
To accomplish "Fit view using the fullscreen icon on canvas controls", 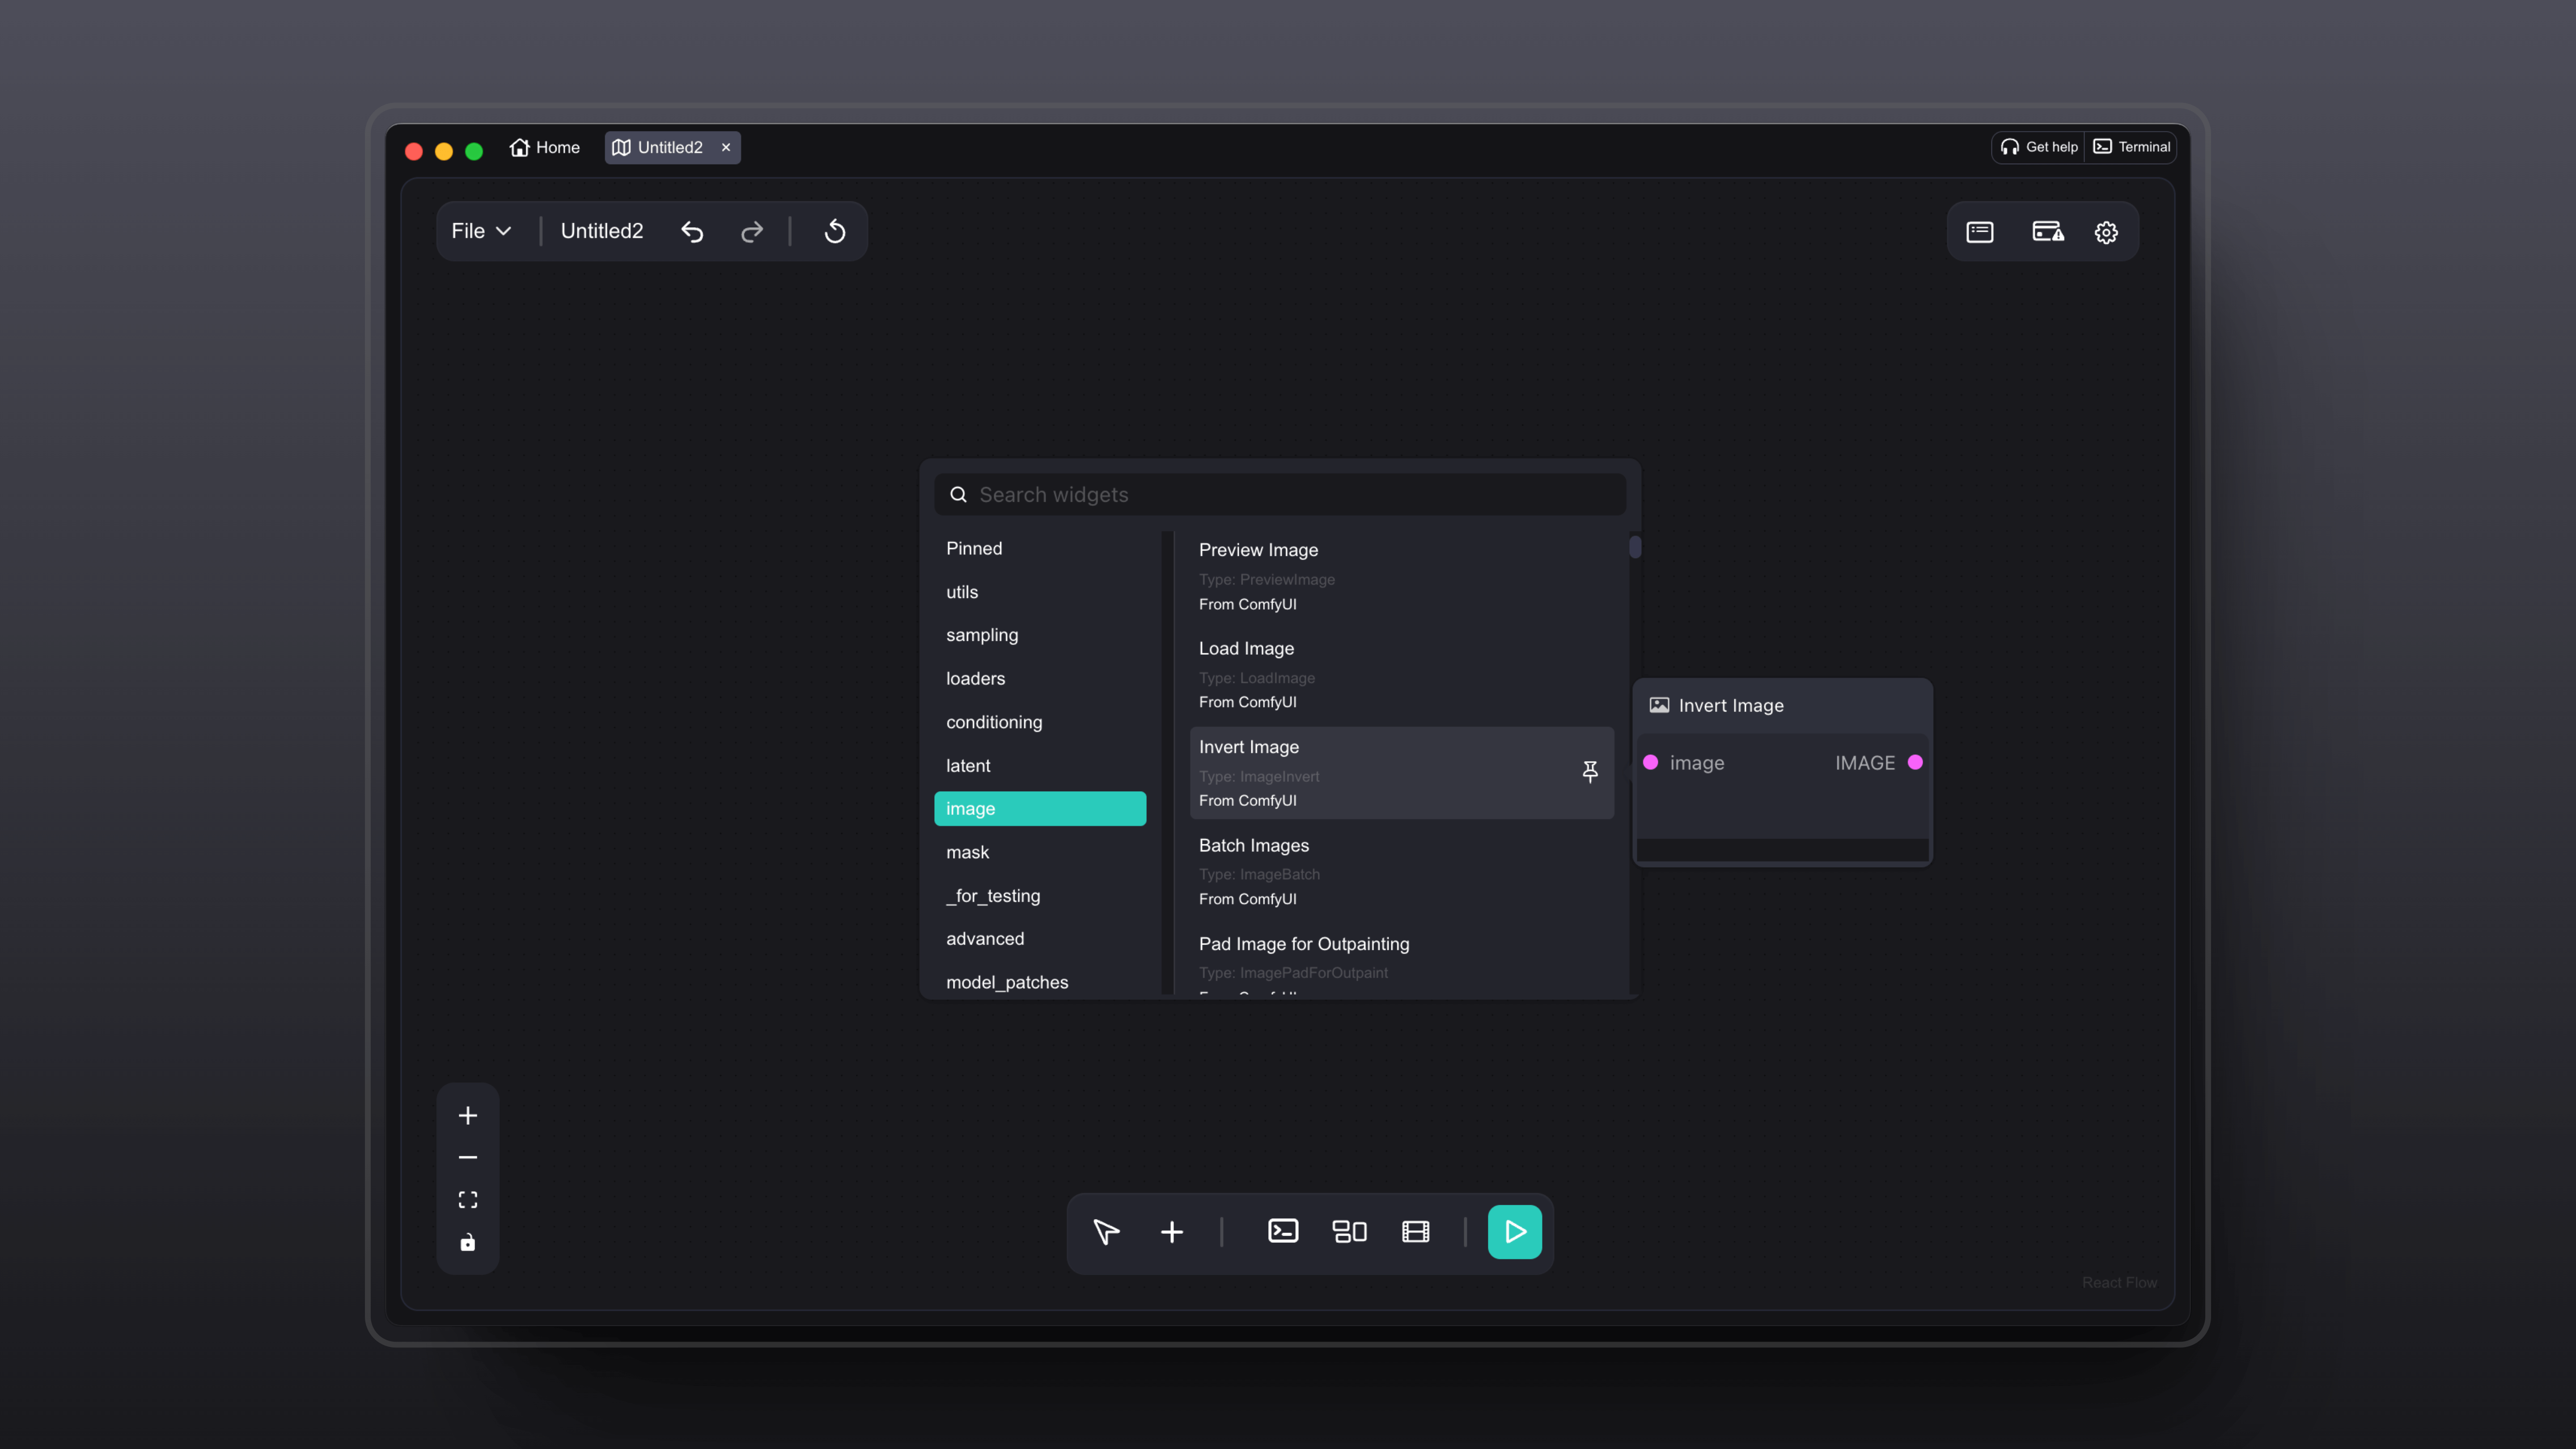I will [x=467, y=1199].
